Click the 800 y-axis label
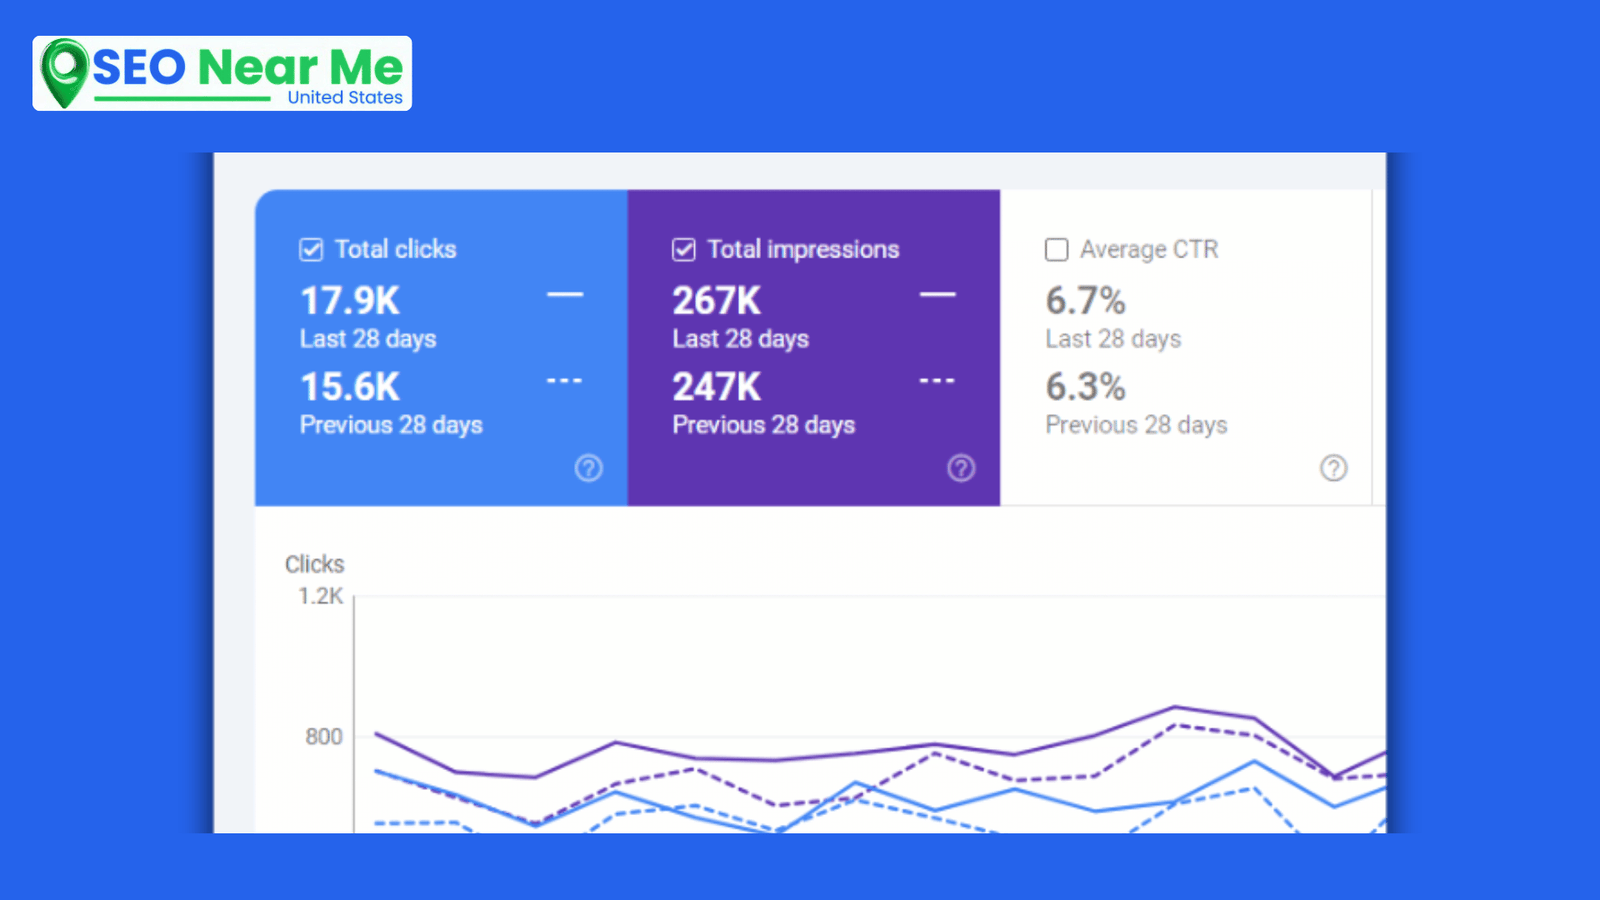1600x900 pixels. (323, 737)
